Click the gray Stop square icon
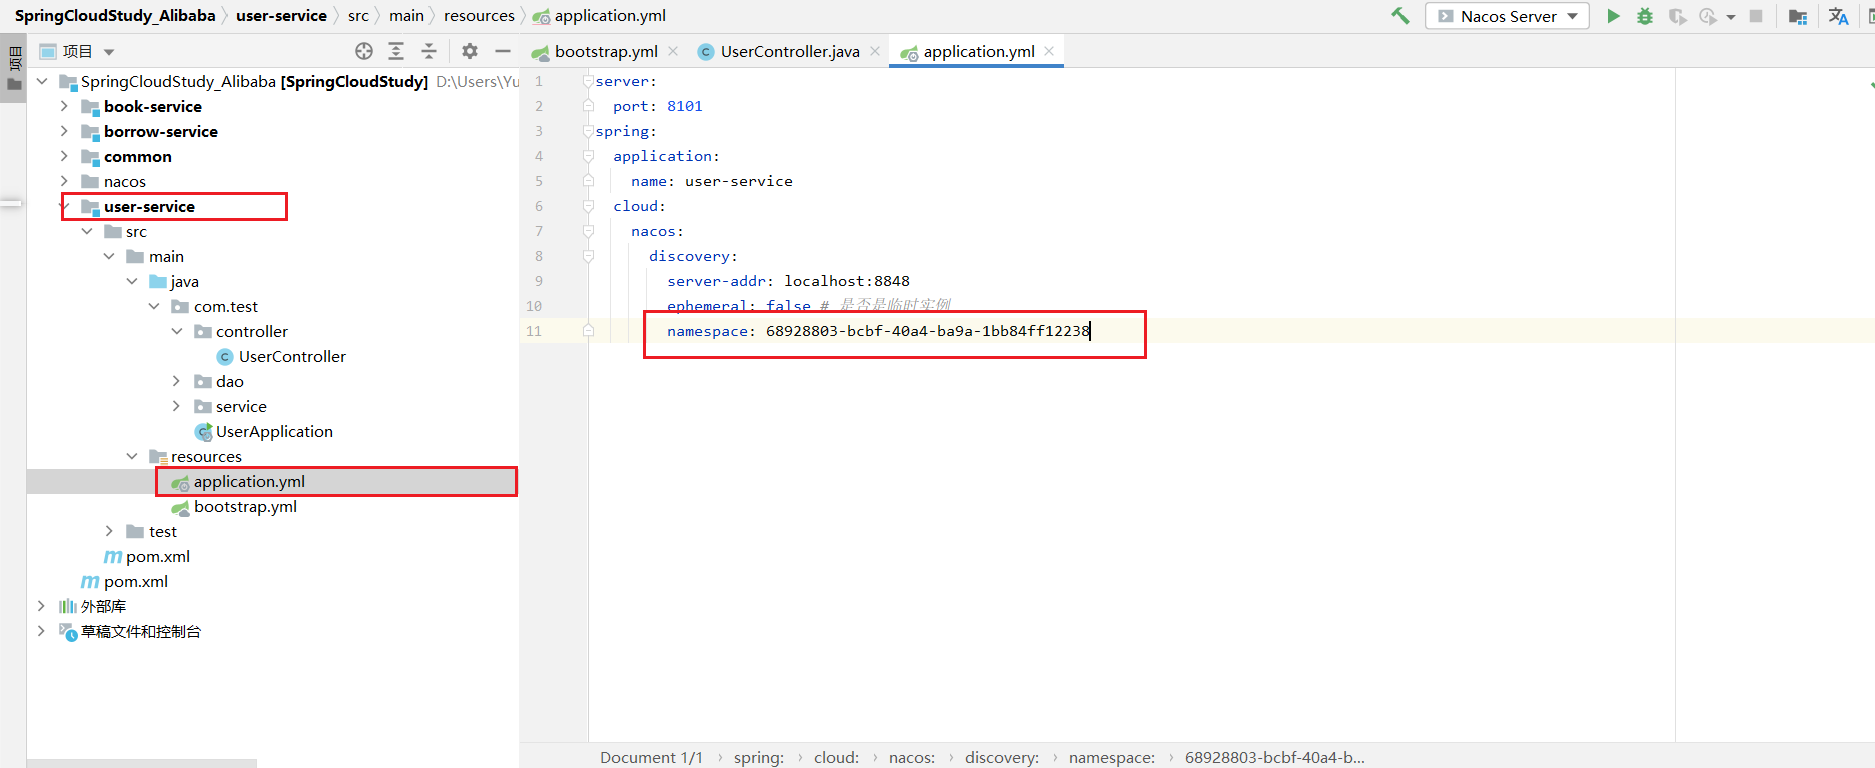1875x768 pixels. pos(1756,16)
